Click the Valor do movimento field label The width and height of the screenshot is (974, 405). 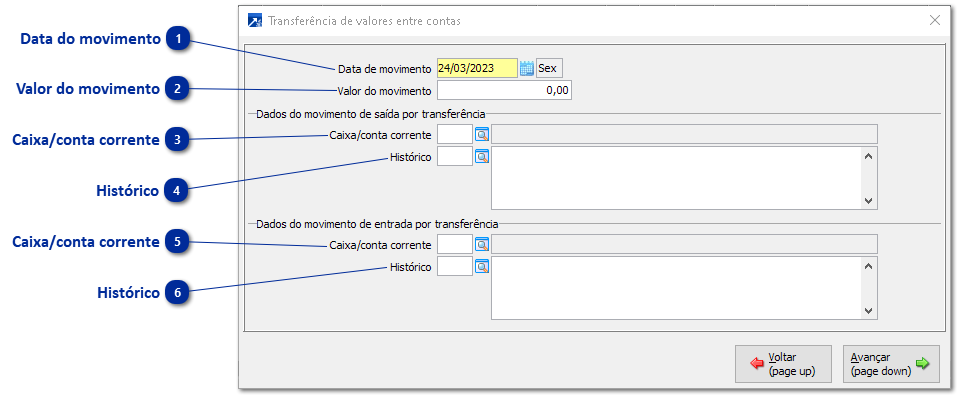click(x=384, y=91)
